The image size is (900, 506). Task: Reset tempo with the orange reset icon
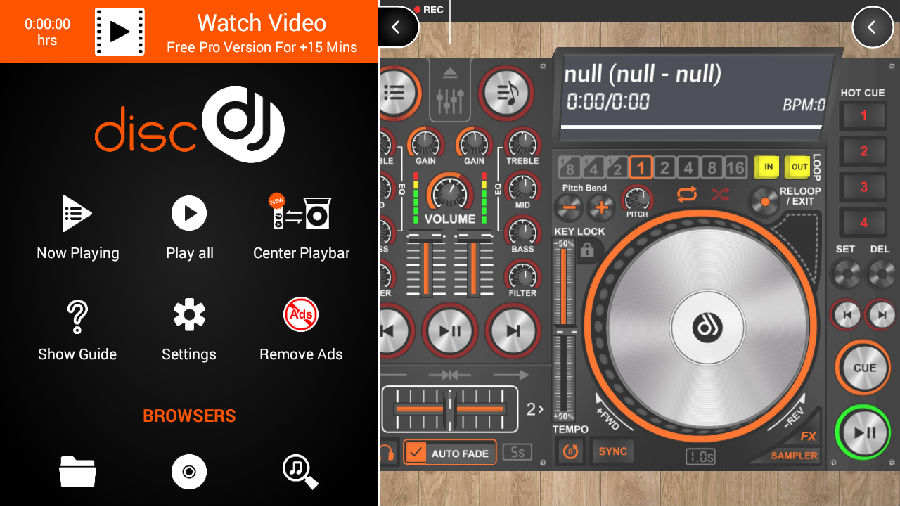click(570, 451)
